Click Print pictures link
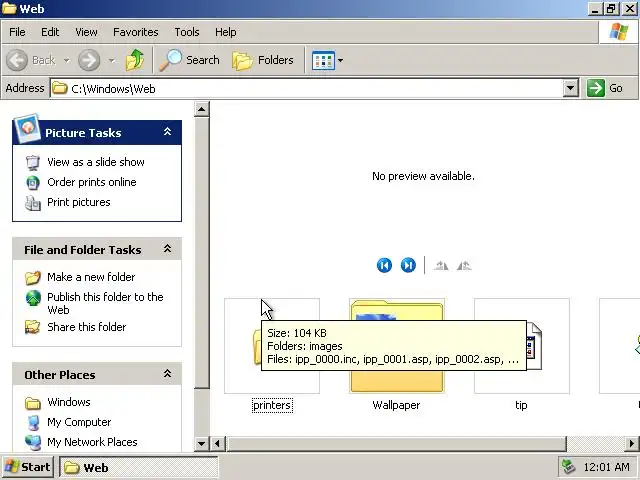 point(79,202)
